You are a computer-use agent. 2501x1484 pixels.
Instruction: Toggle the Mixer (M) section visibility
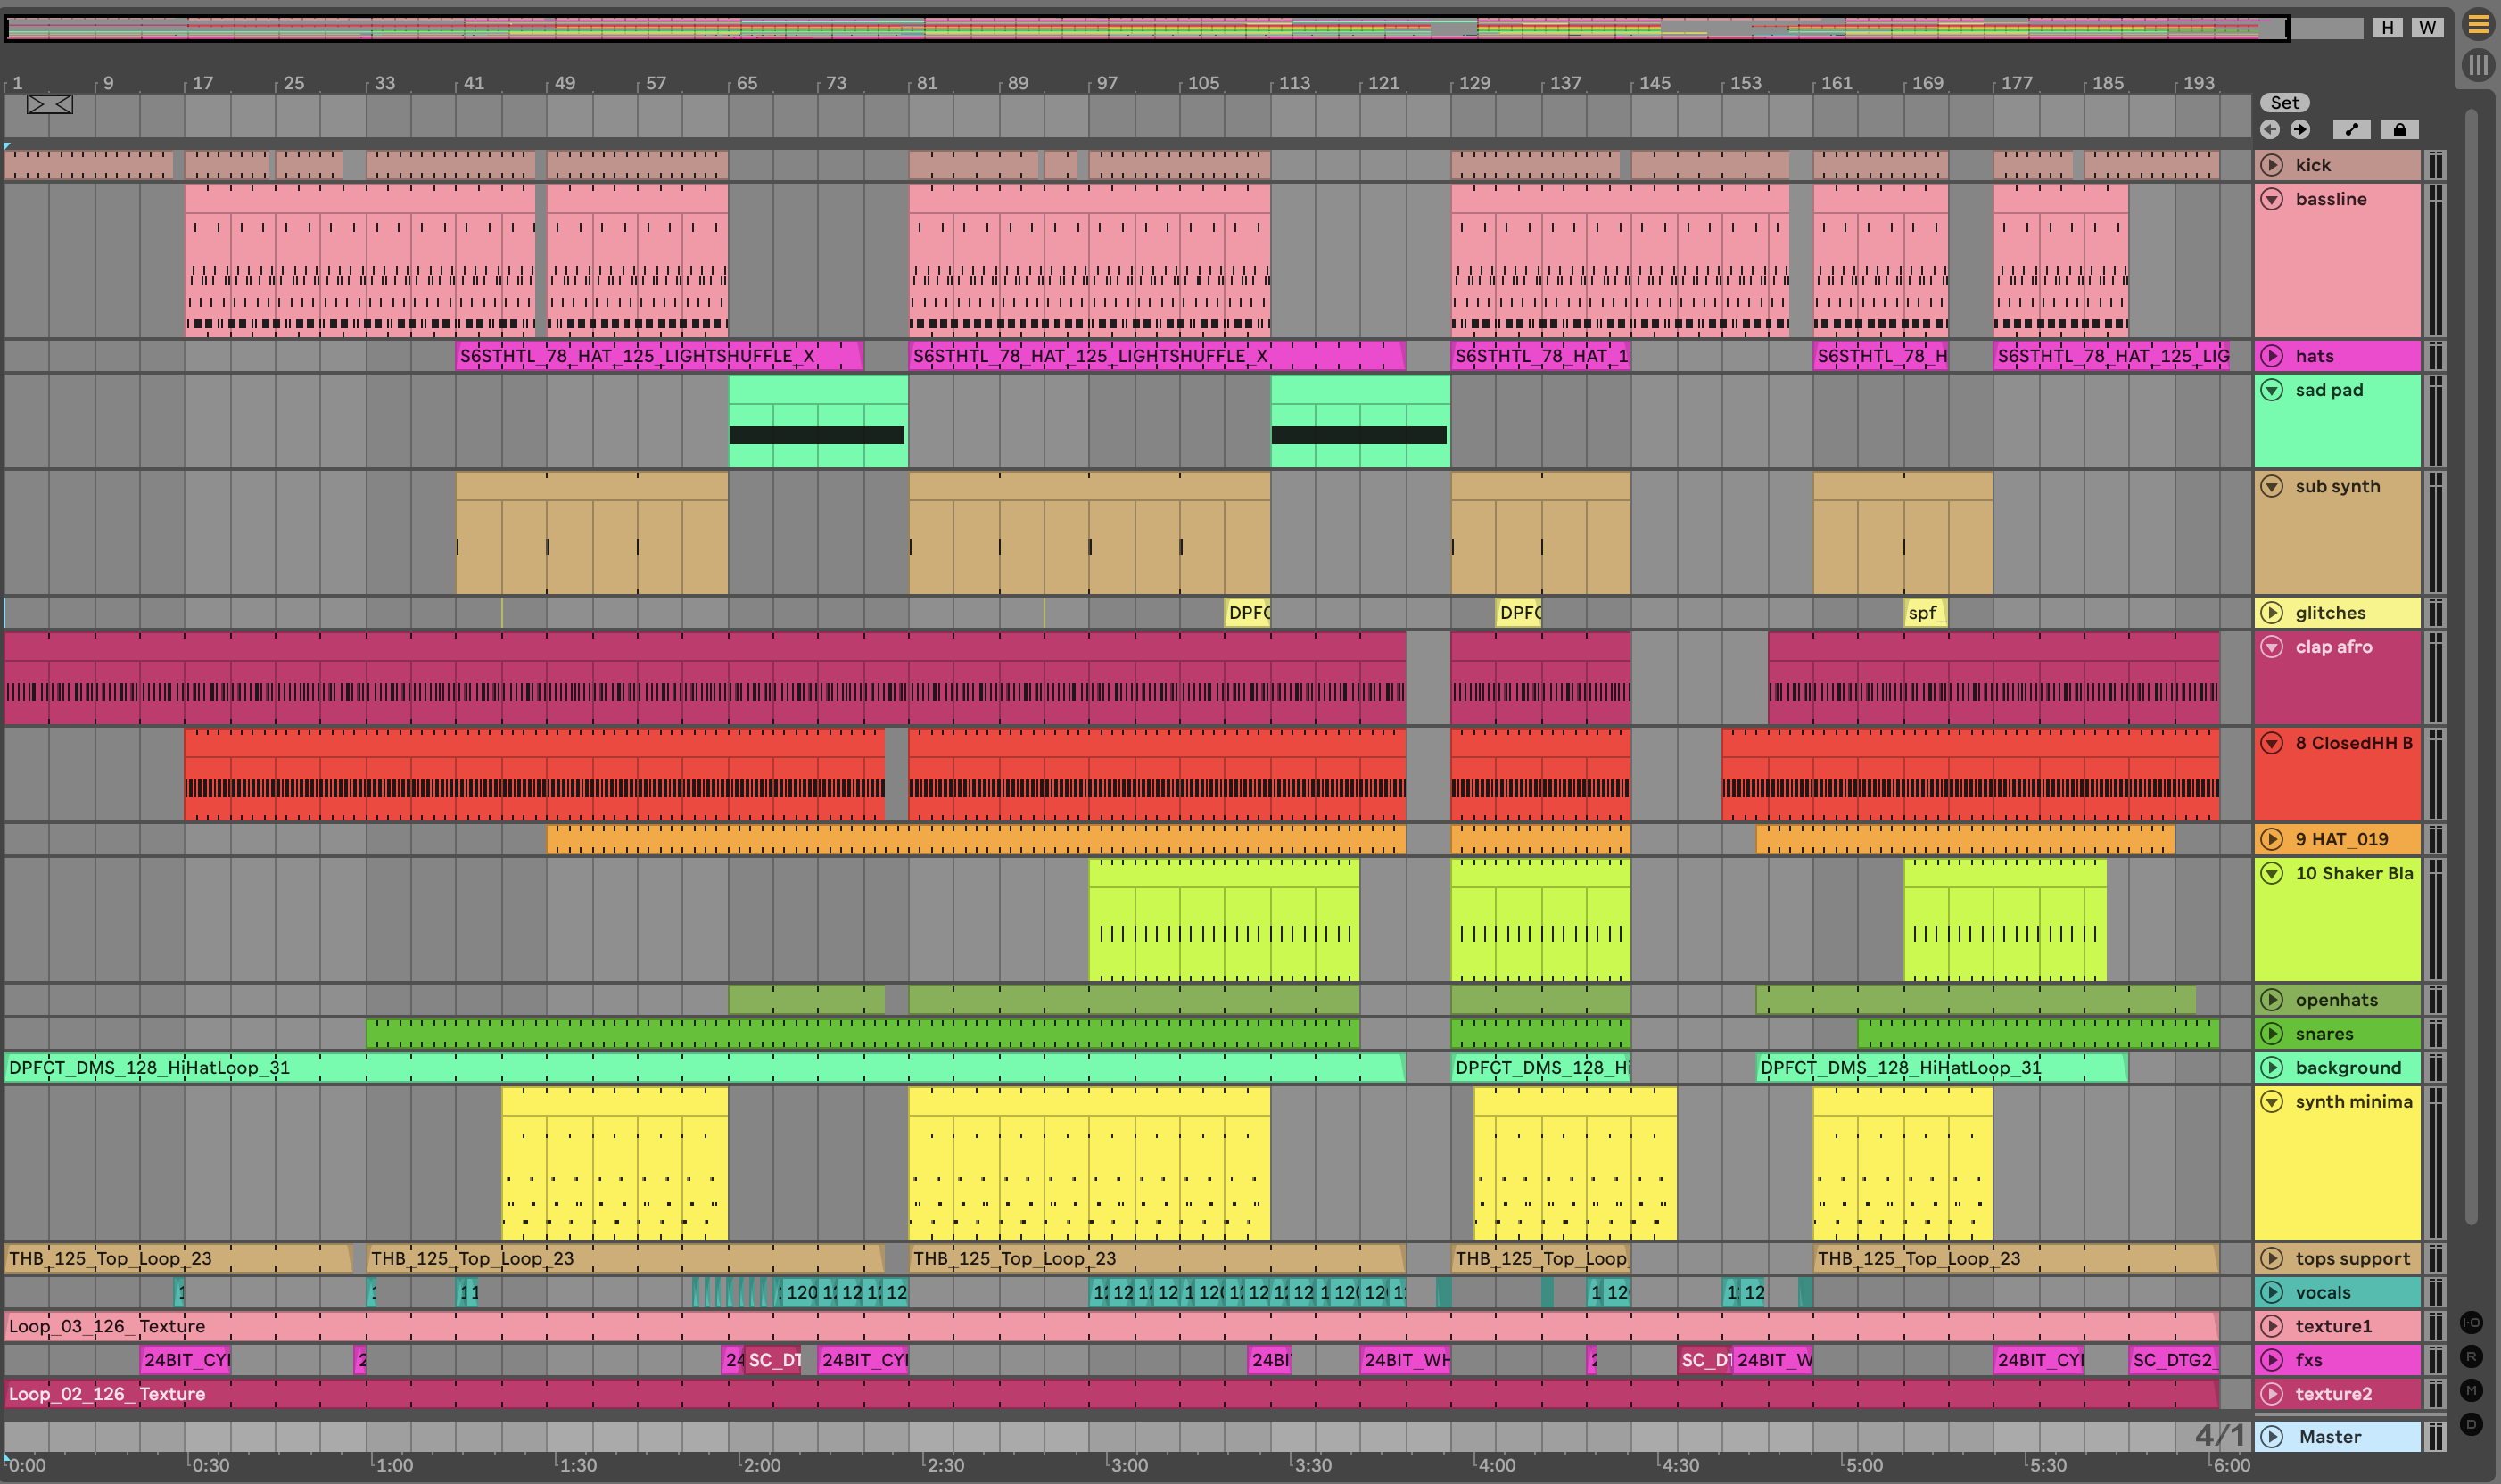pos(2471,1390)
